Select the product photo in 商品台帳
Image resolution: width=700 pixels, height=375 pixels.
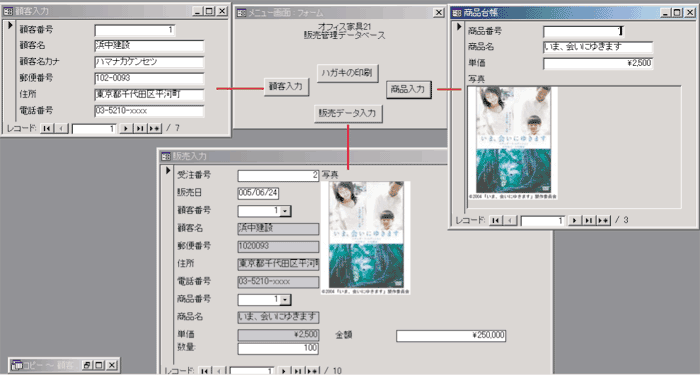(x=513, y=143)
